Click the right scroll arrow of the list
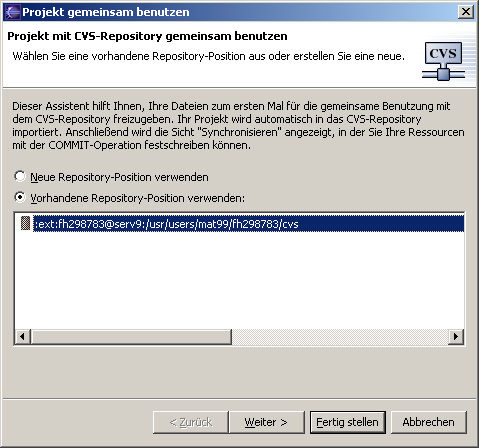The image size is (479, 448). pos(456,337)
